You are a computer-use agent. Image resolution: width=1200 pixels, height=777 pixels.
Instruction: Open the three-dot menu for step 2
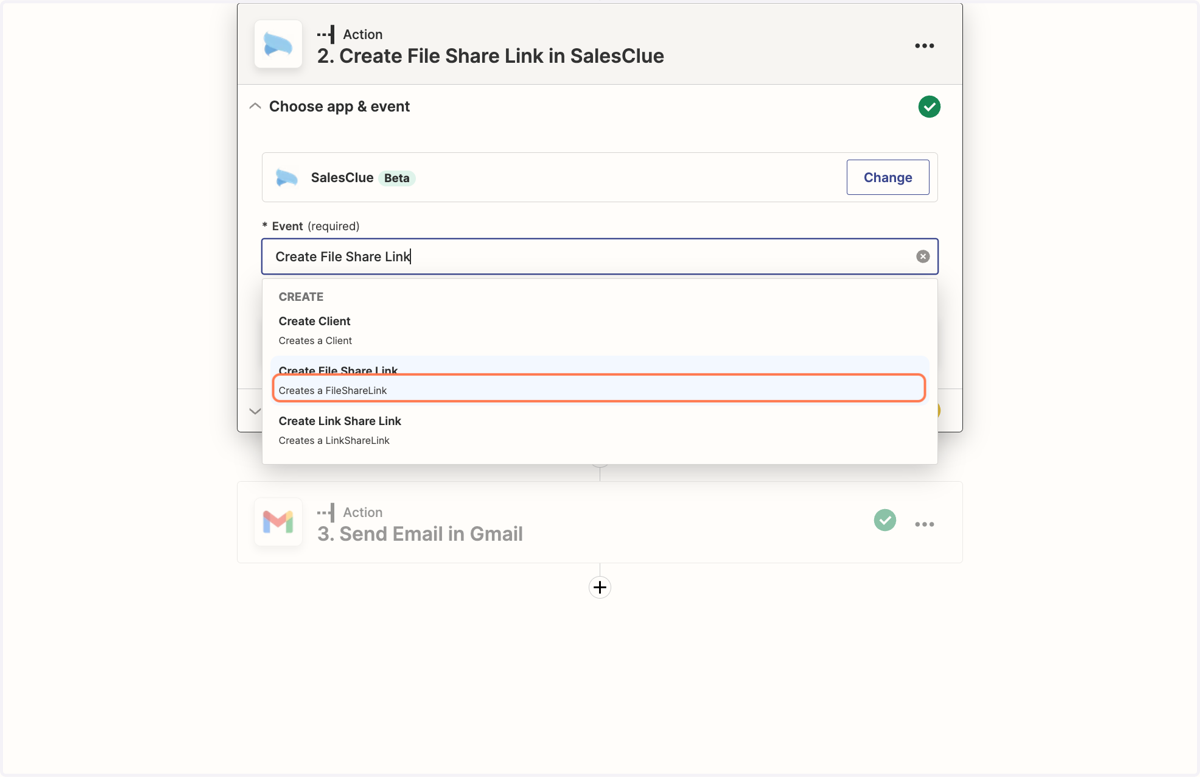924,46
